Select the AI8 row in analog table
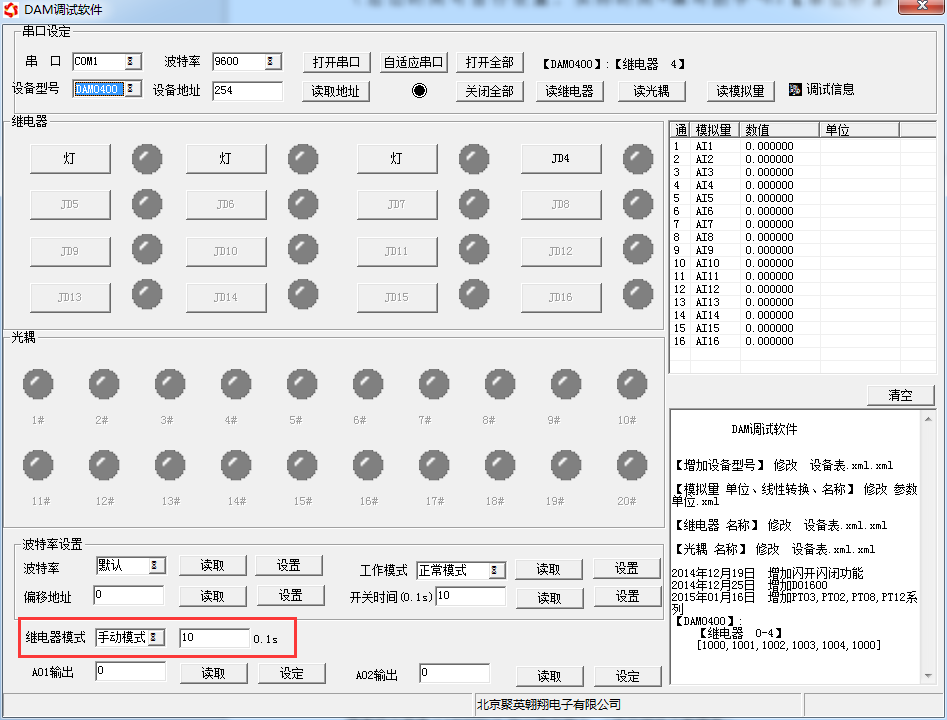The height and width of the screenshot is (720, 947). [x=803, y=237]
